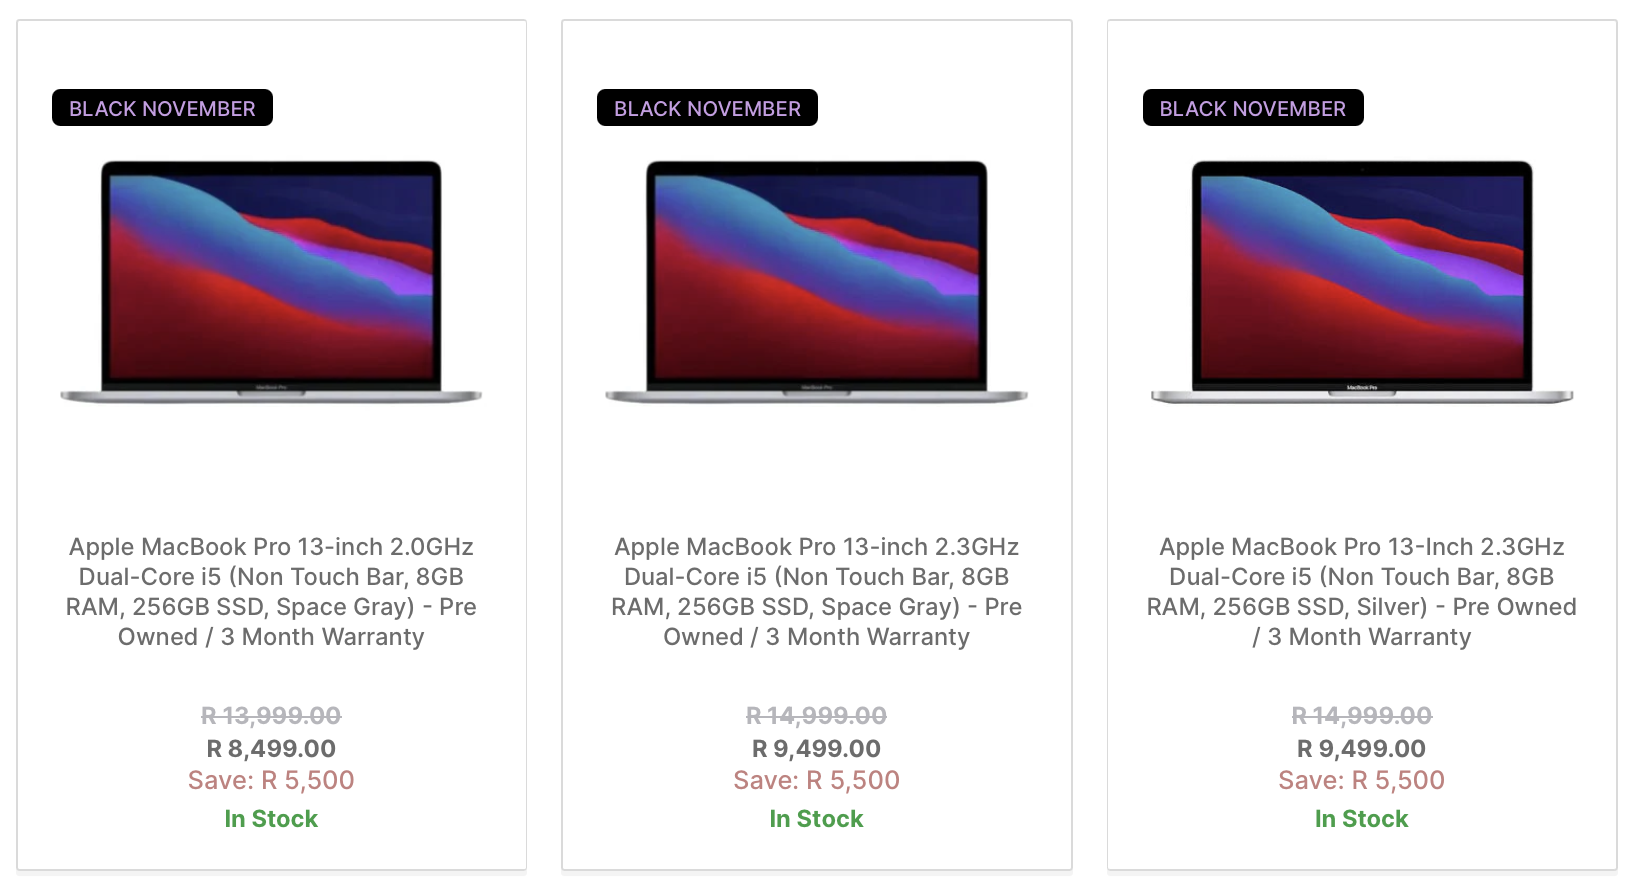Click In Stock label under first product
Viewport: 1632px width, 884px height.
click(271, 819)
